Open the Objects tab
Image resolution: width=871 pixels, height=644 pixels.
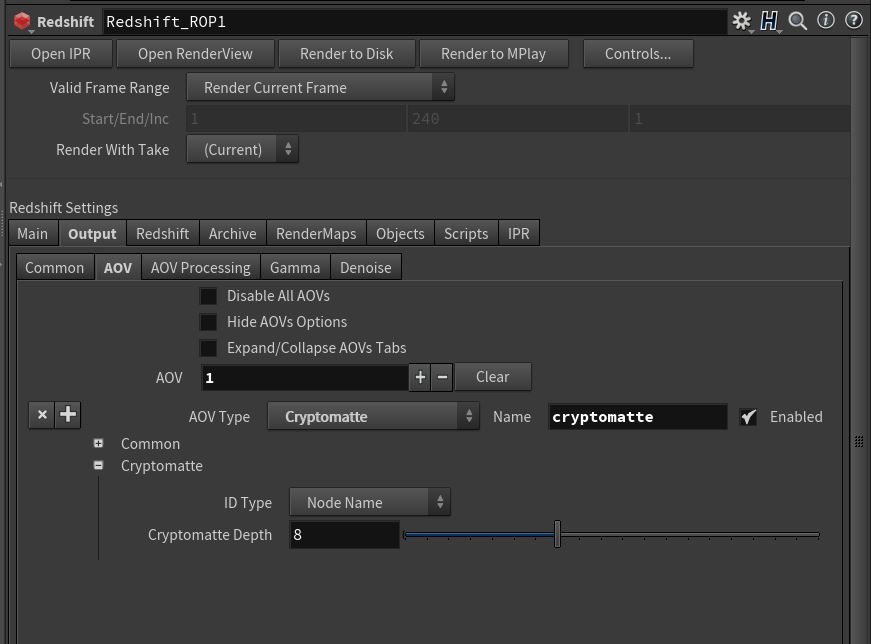pyautogui.click(x=400, y=233)
